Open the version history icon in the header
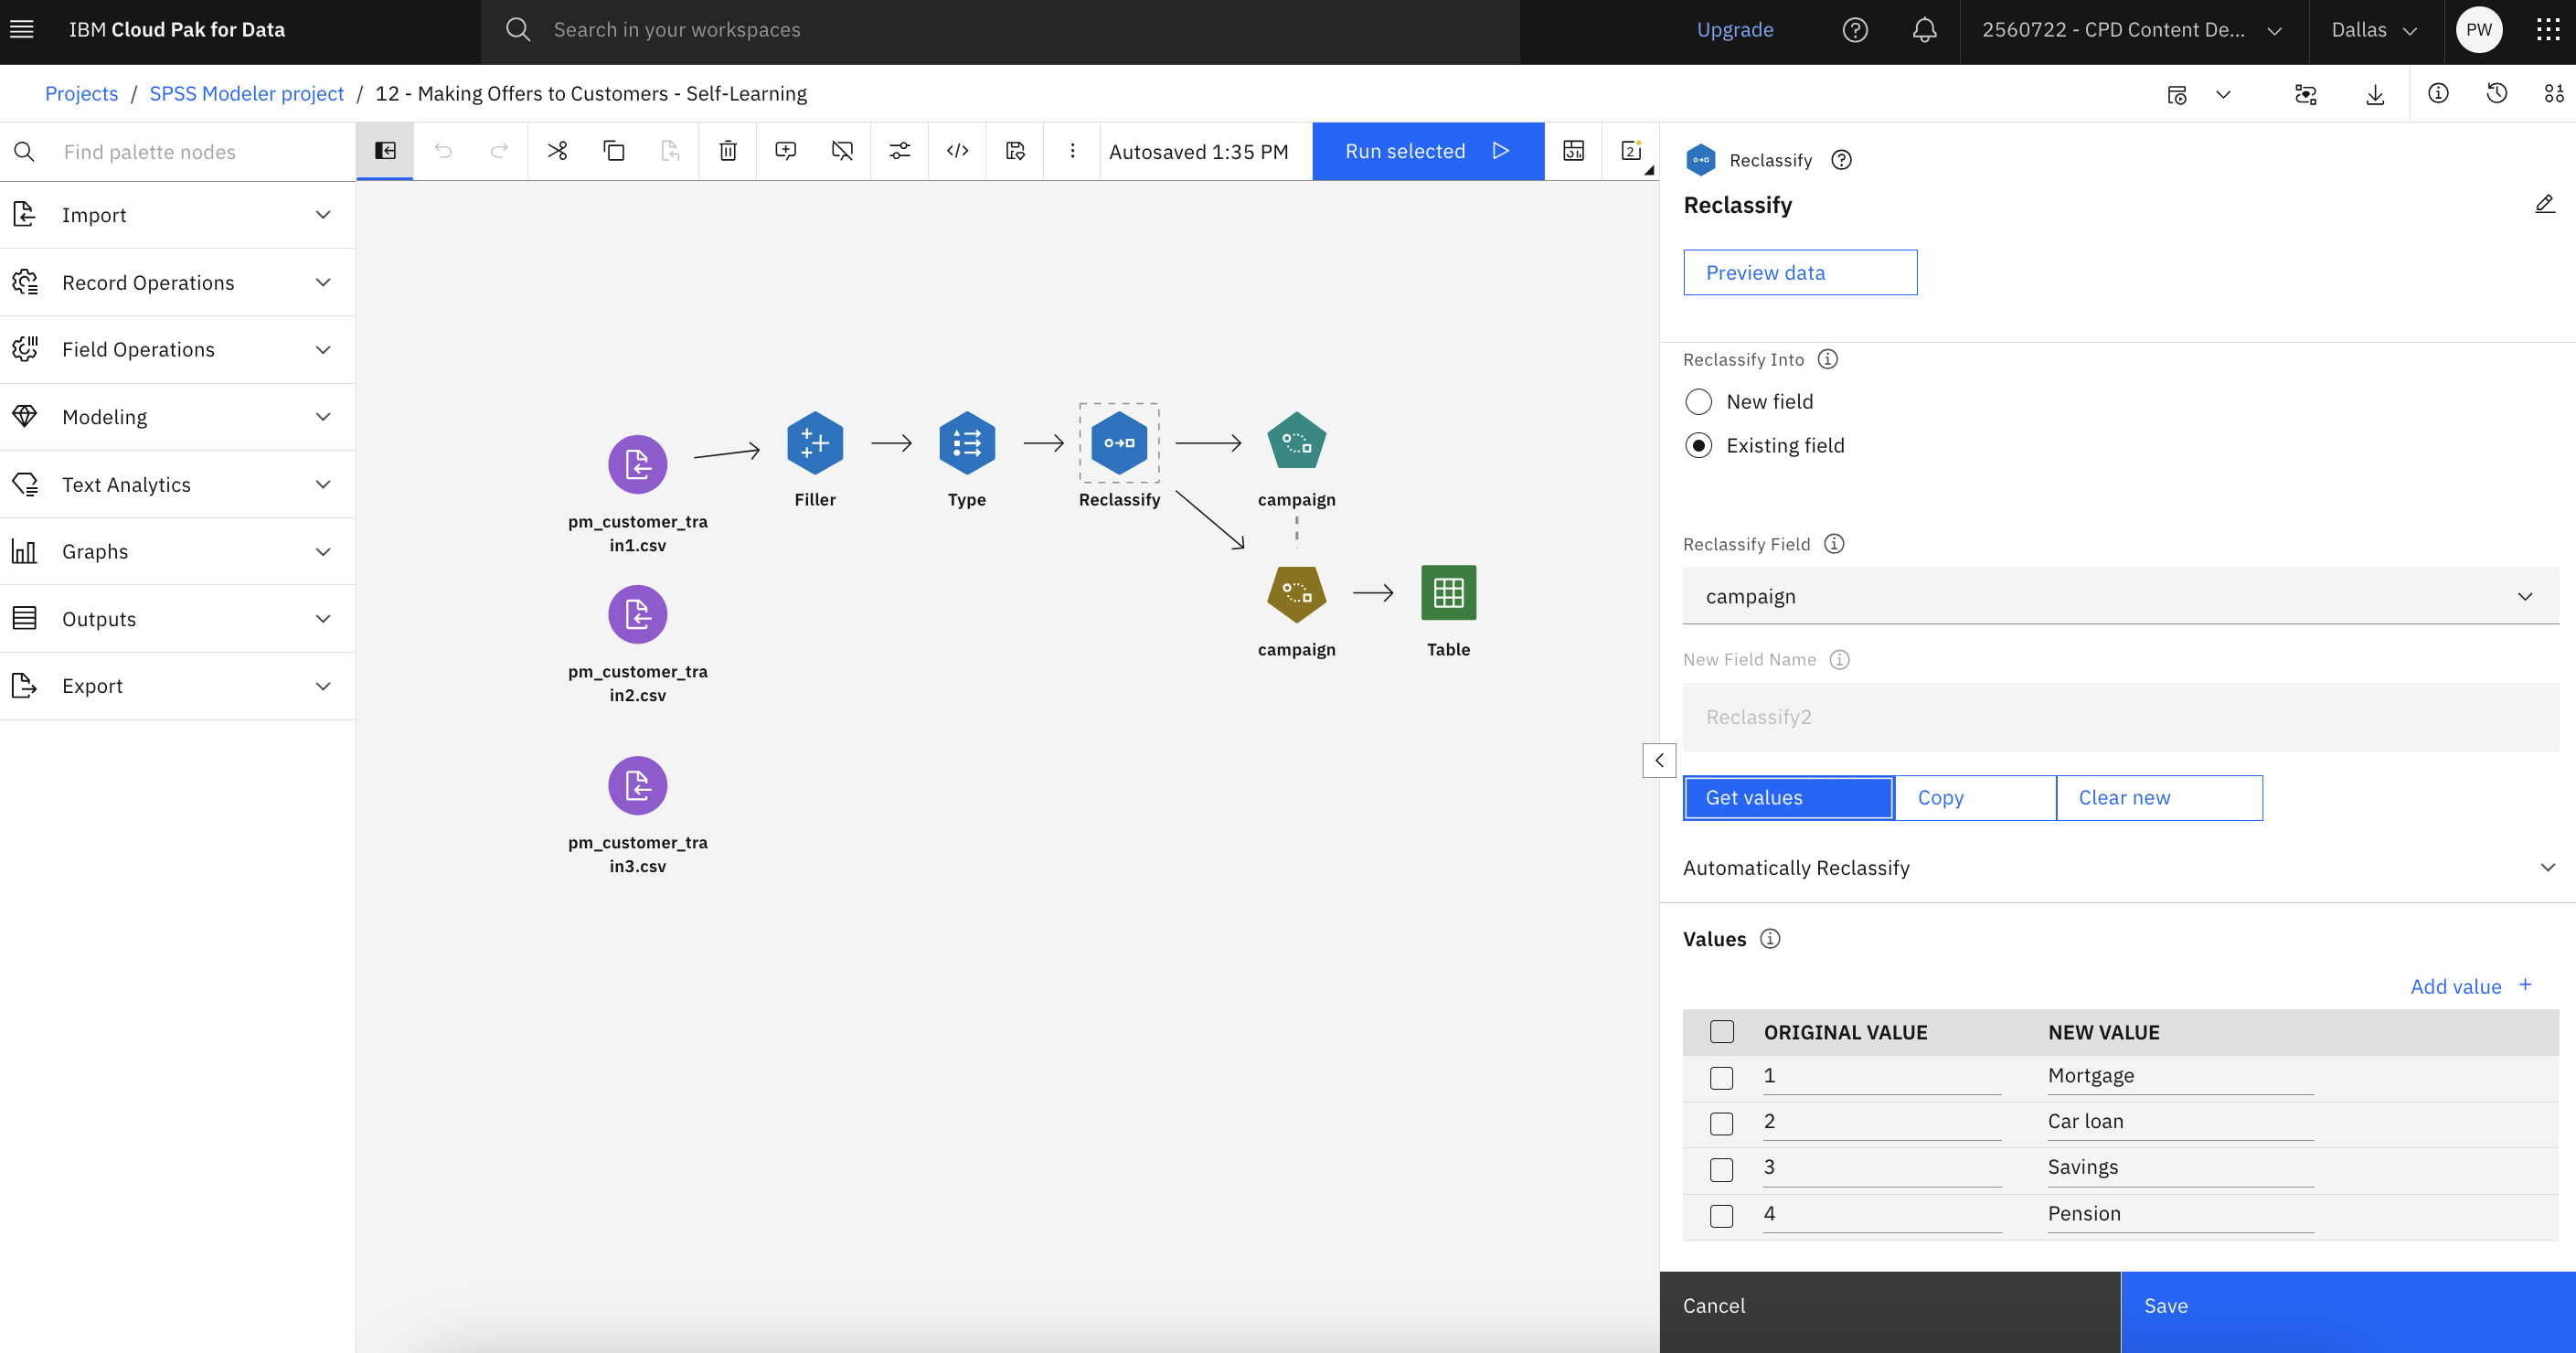Viewport: 2576px width, 1353px height. coord(2496,93)
